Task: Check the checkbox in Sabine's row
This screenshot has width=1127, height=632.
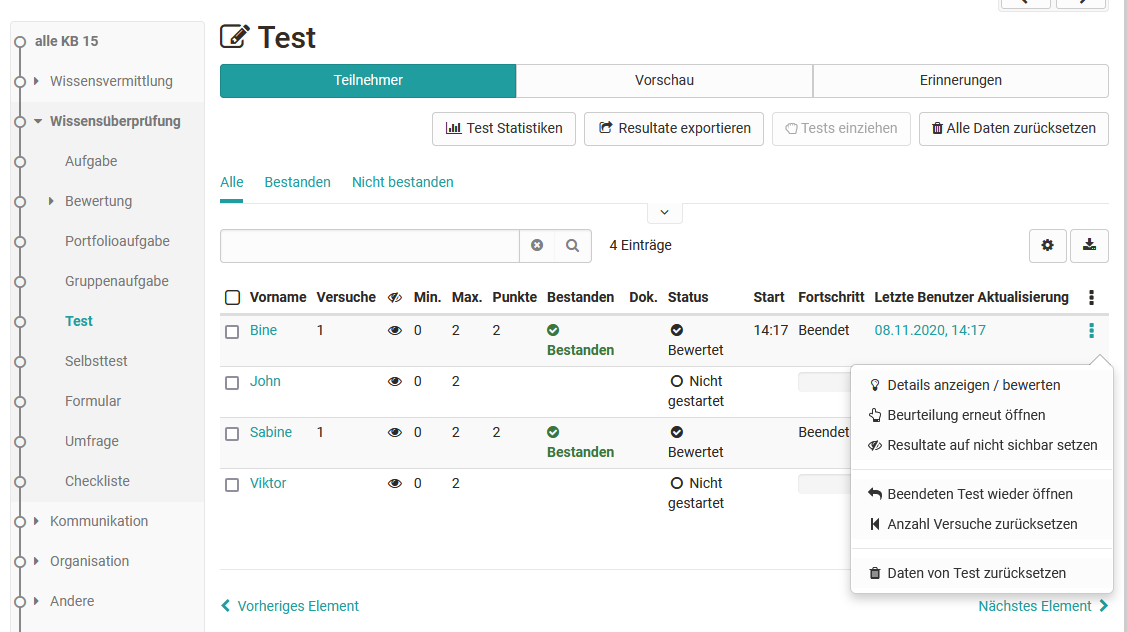Action: [231, 431]
